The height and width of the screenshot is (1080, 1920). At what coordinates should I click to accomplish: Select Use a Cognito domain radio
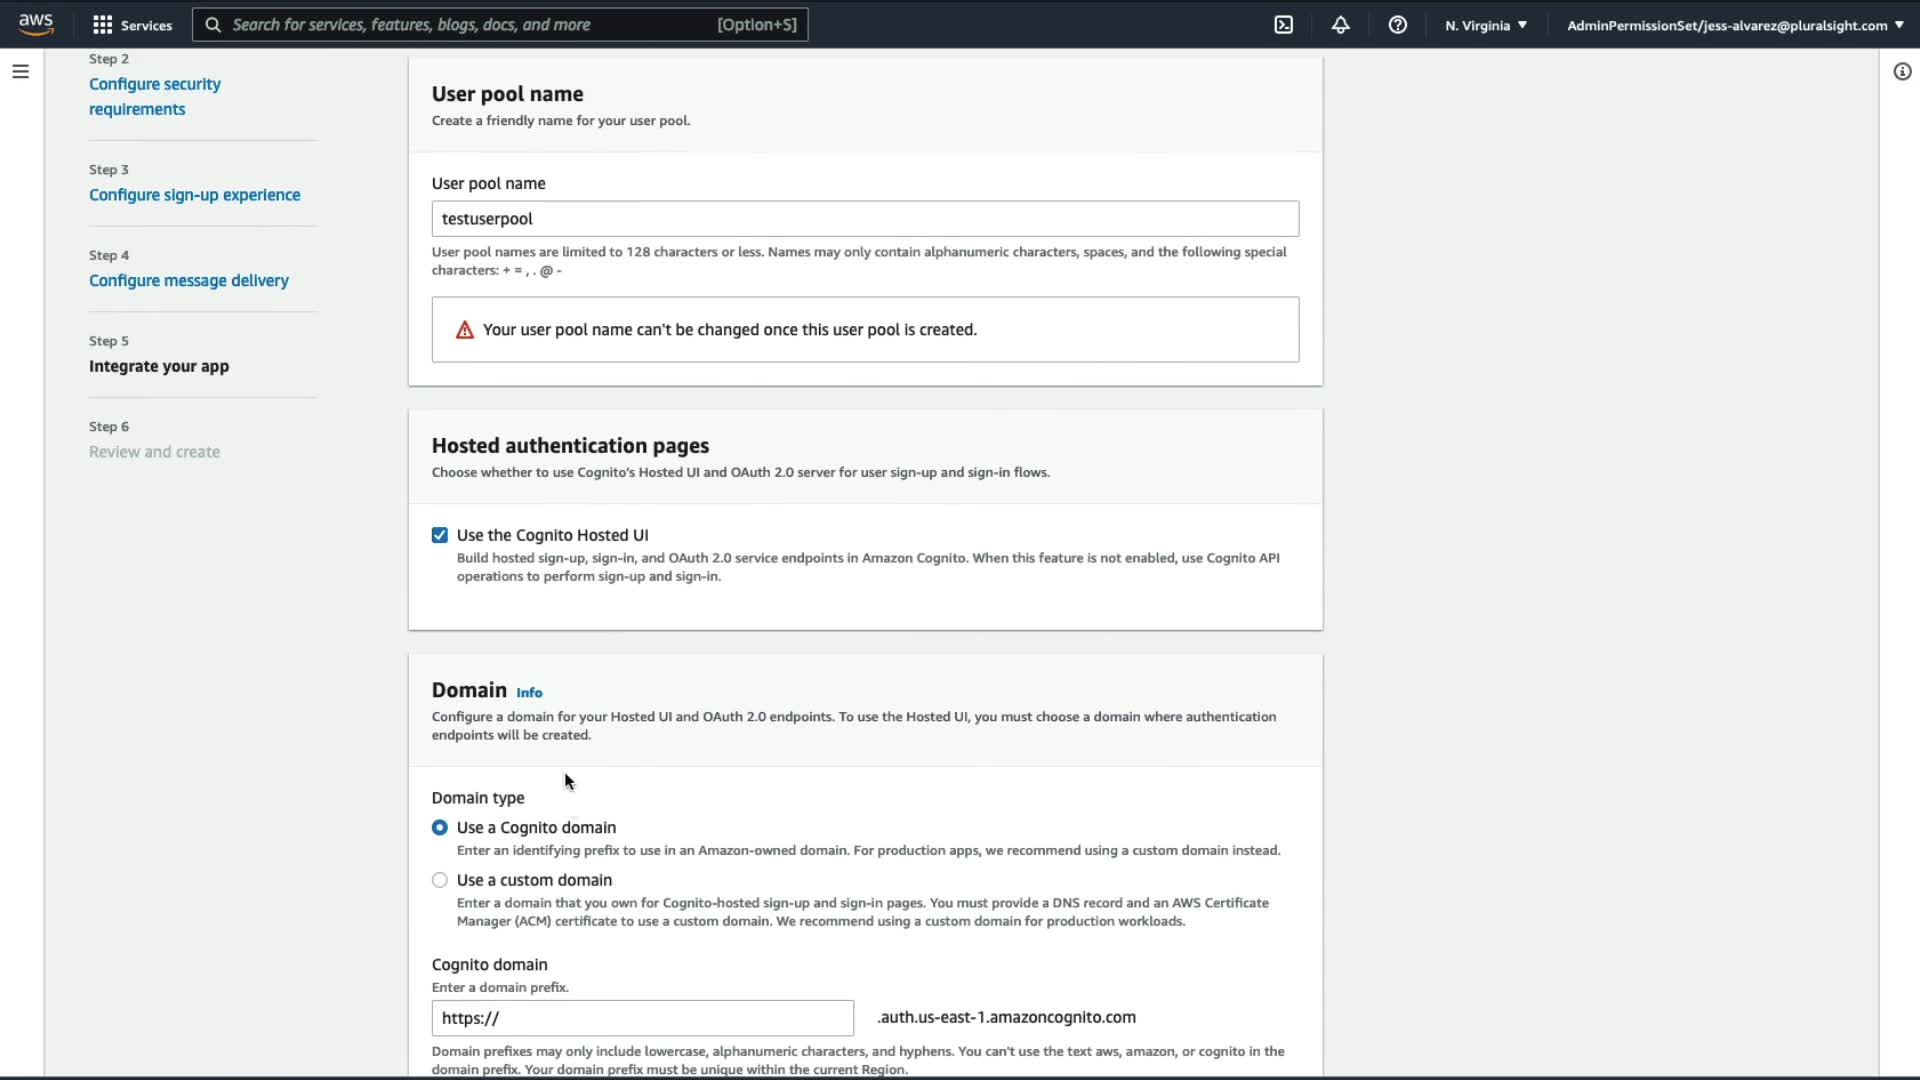440,828
